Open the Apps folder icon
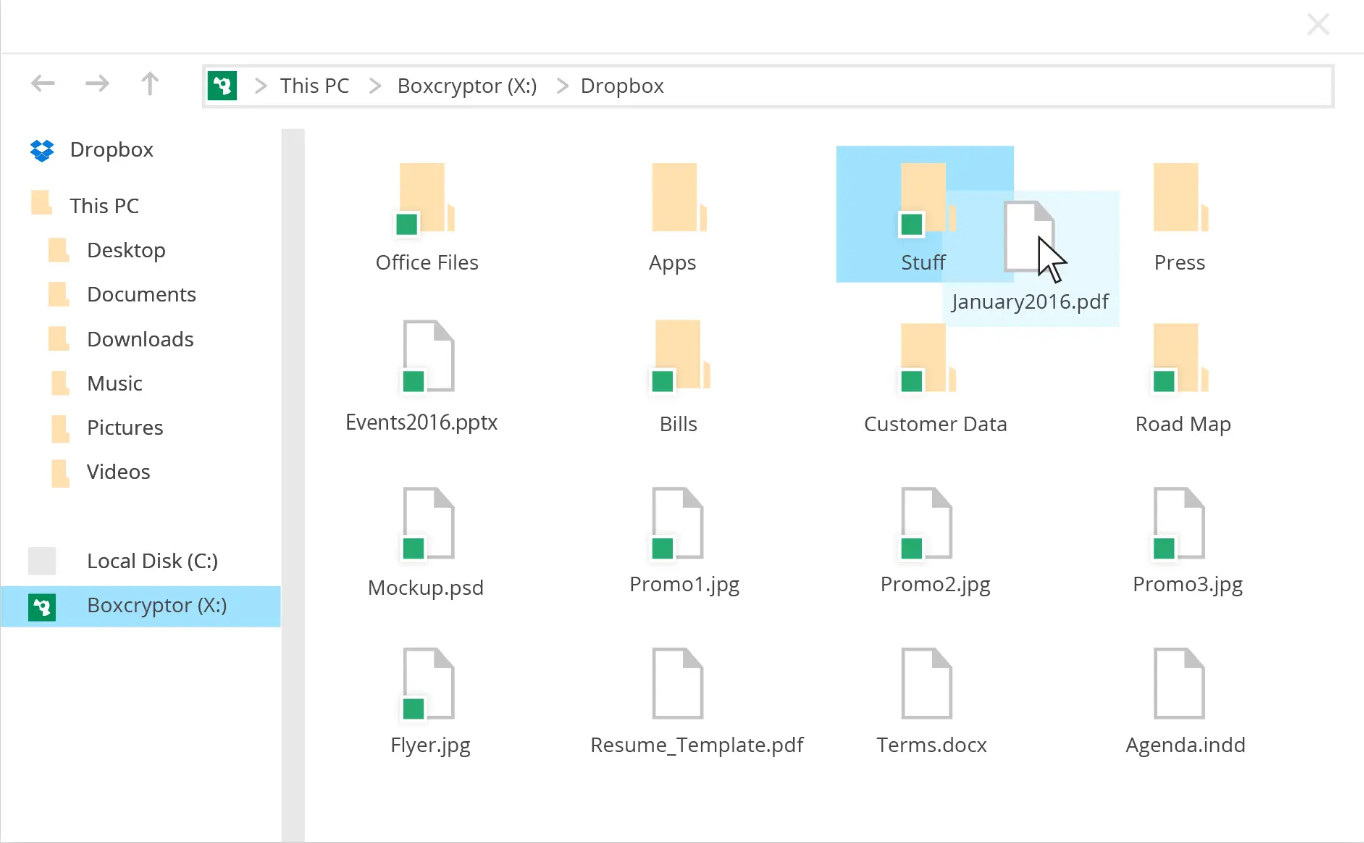Viewport: 1364px width, 843px height. (680, 197)
